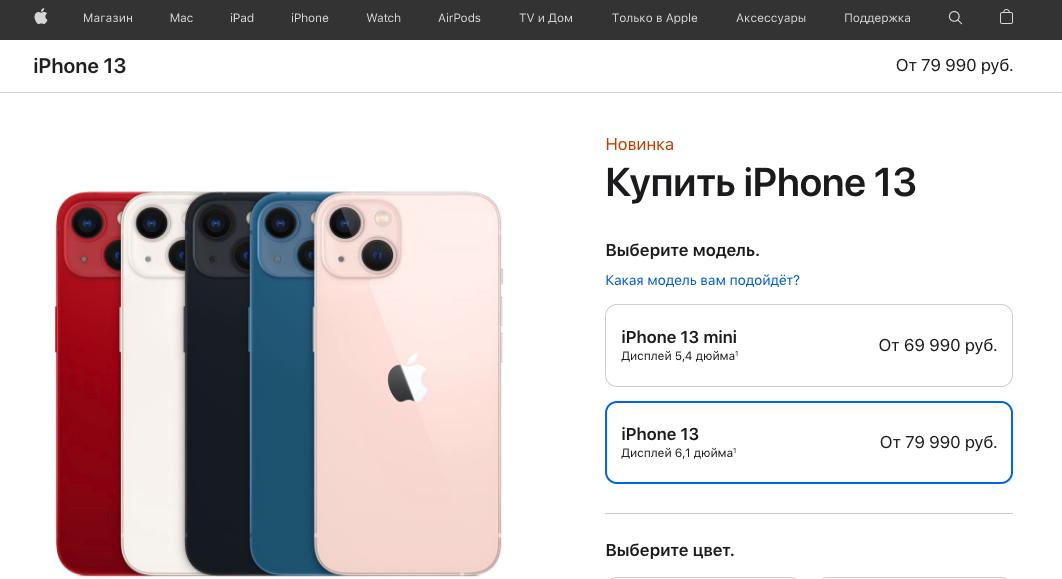This screenshot has width=1062, height=579.
Task: Click the Apple logo in navigation bar
Action: coord(41,18)
